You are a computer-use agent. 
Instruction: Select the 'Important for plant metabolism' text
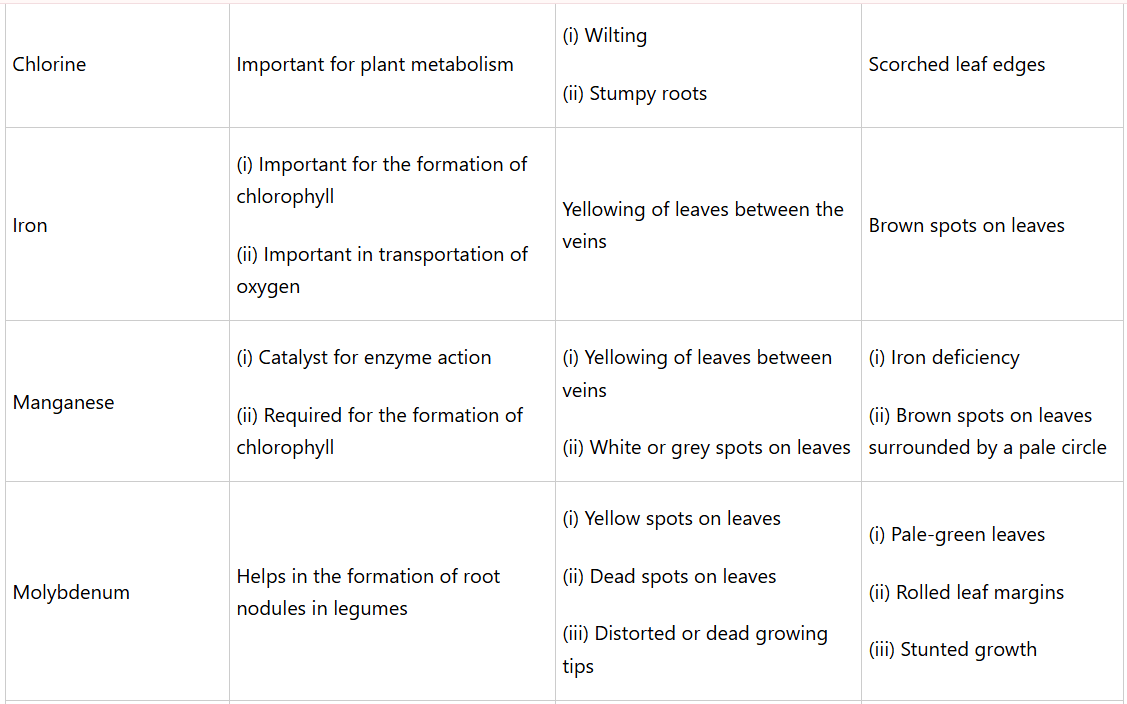374,65
